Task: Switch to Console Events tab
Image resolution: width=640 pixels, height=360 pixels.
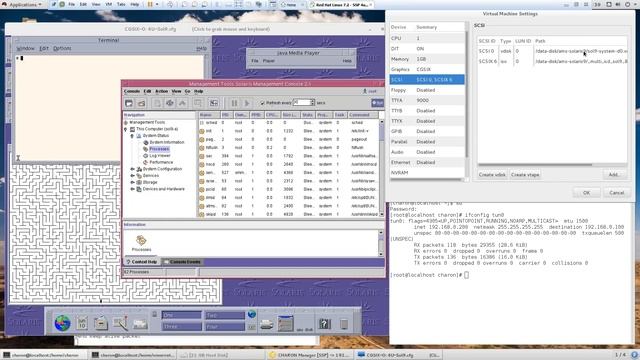Action: [x=182, y=262]
